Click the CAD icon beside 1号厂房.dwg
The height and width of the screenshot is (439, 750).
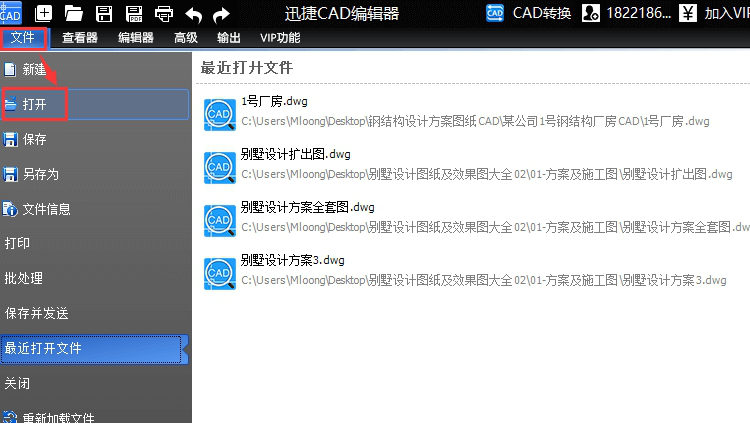click(x=220, y=115)
